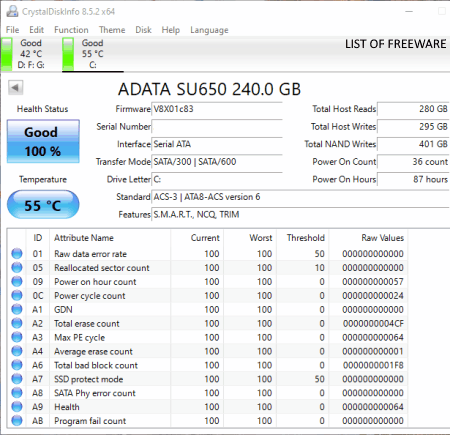Open the File menu
This screenshot has width=450, height=435.
click(12, 30)
